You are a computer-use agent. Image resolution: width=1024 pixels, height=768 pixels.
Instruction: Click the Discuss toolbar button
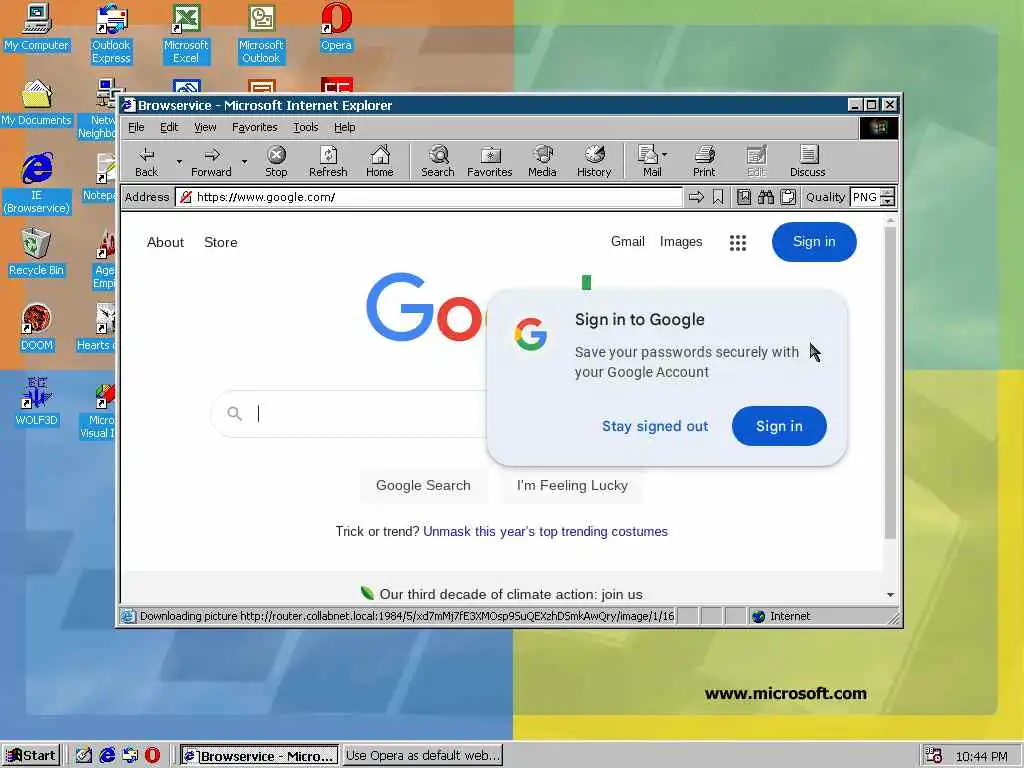pos(808,161)
